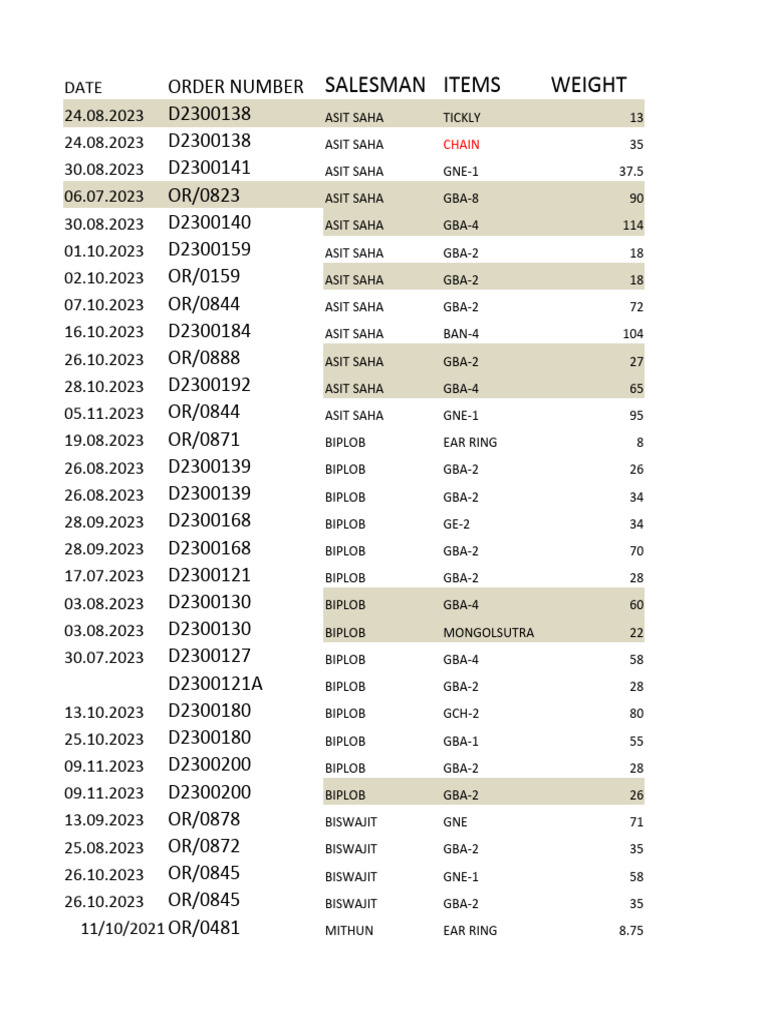Select the BAN-4 item cell

461,334
